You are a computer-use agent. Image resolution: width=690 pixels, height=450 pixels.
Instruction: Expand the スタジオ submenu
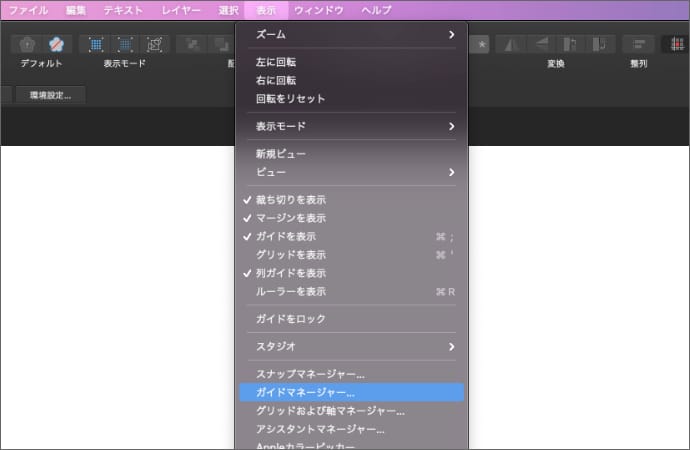(x=351, y=347)
